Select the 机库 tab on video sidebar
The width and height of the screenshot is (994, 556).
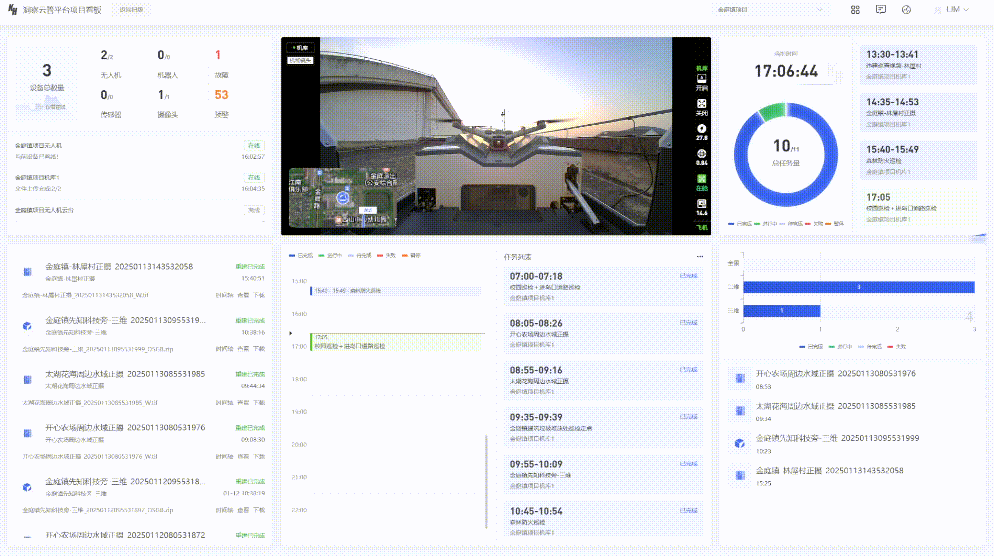point(701,68)
